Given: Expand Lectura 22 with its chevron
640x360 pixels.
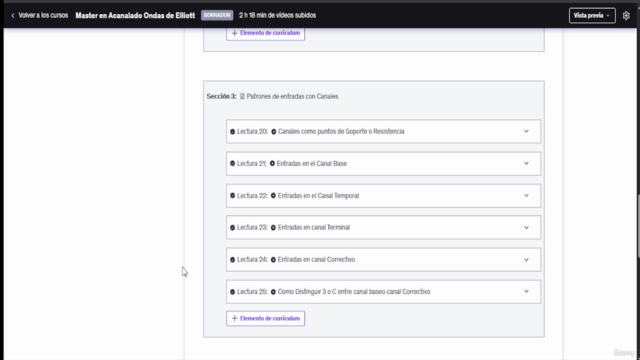Looking at the screenshot, I should pos(526,196).
